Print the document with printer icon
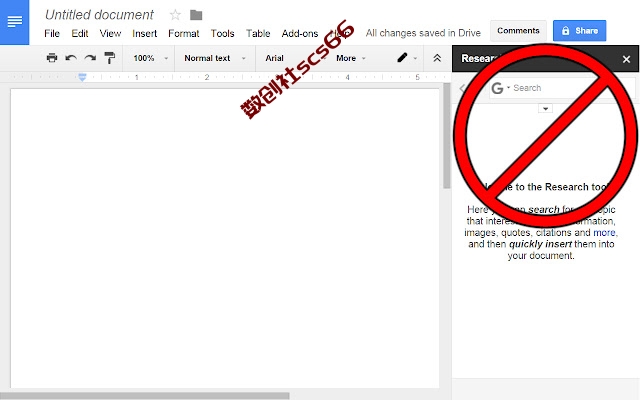This screenshot has width=640, height=400. pos(52,58)
